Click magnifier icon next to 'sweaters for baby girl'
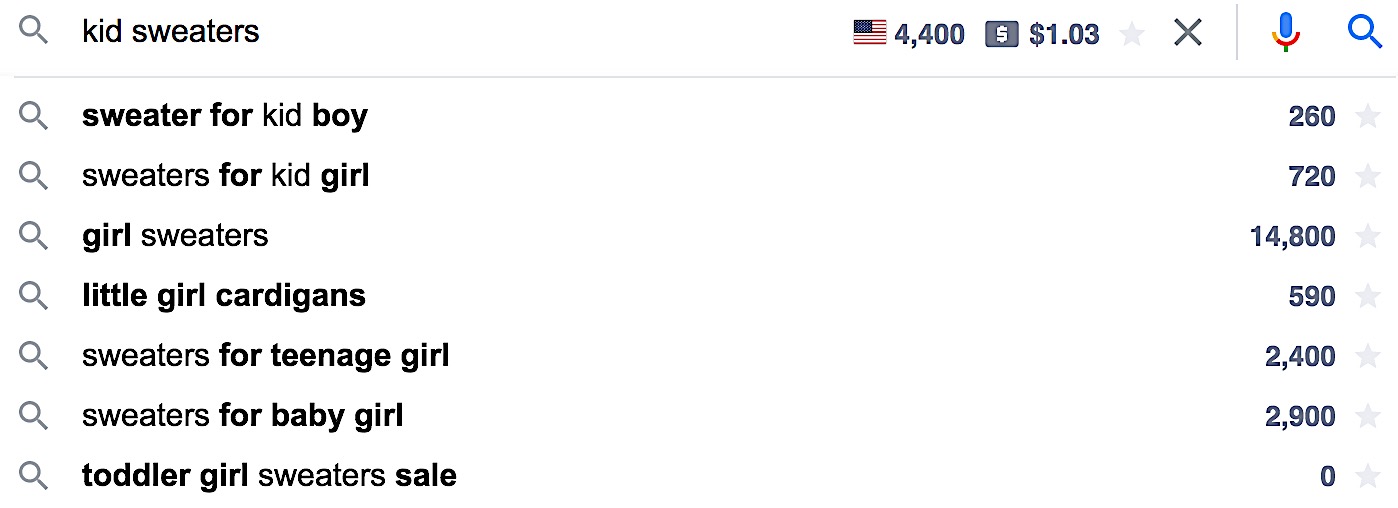 pos(34,416)
